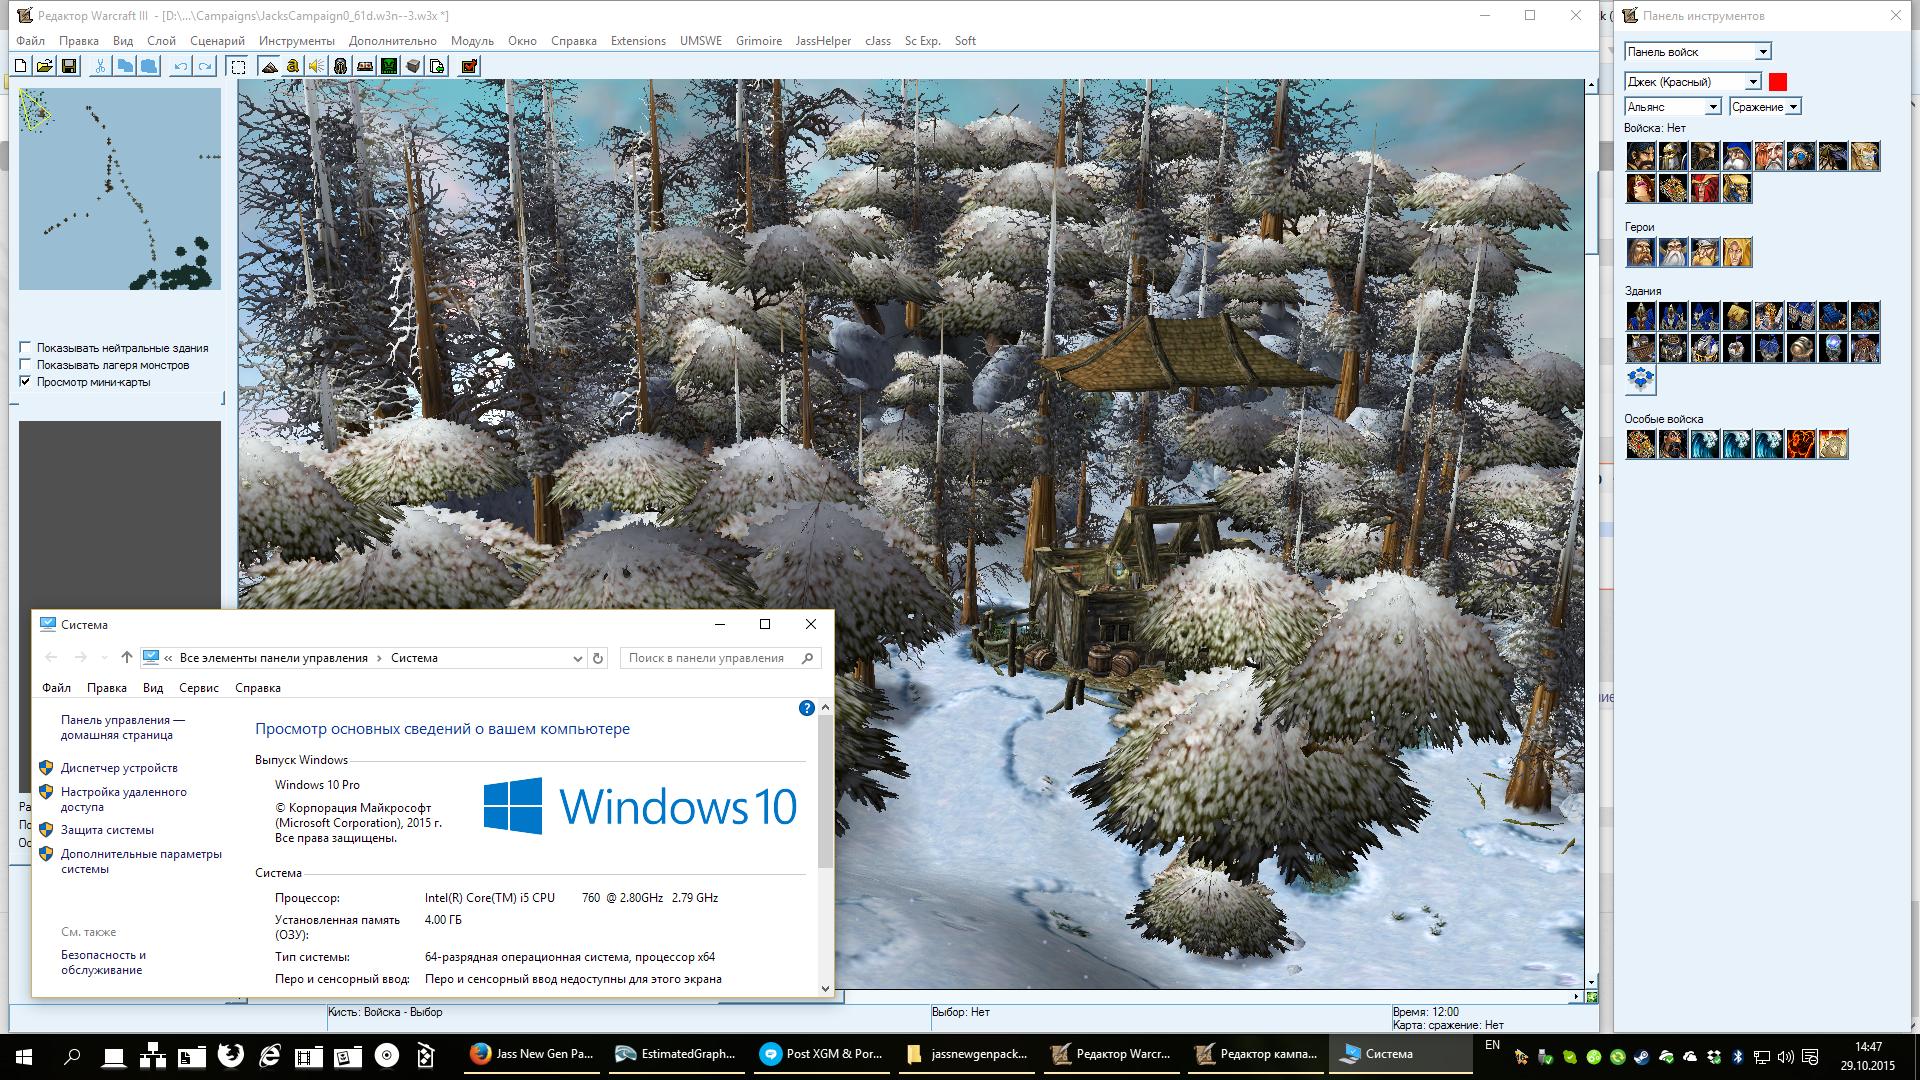Select the start location building icon
1920x1080 pixels.
coord(1641,380)
